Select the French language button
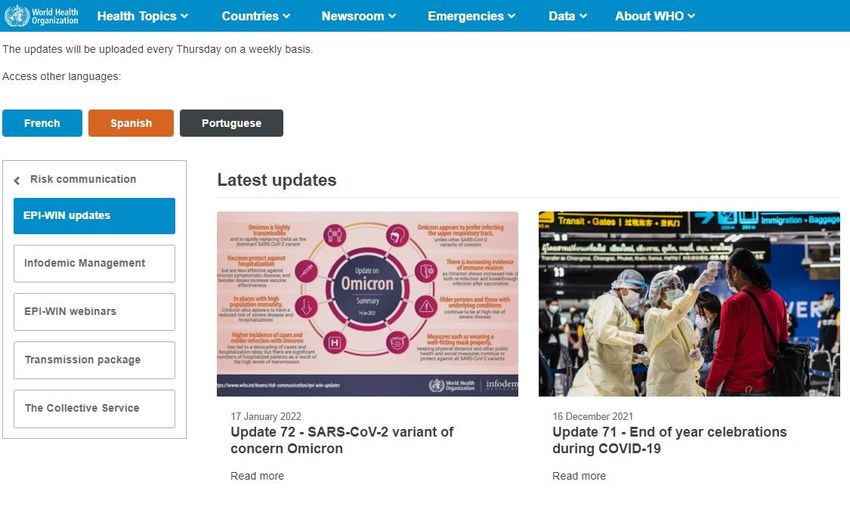The image size is (850, 531). tap(42, 123)
